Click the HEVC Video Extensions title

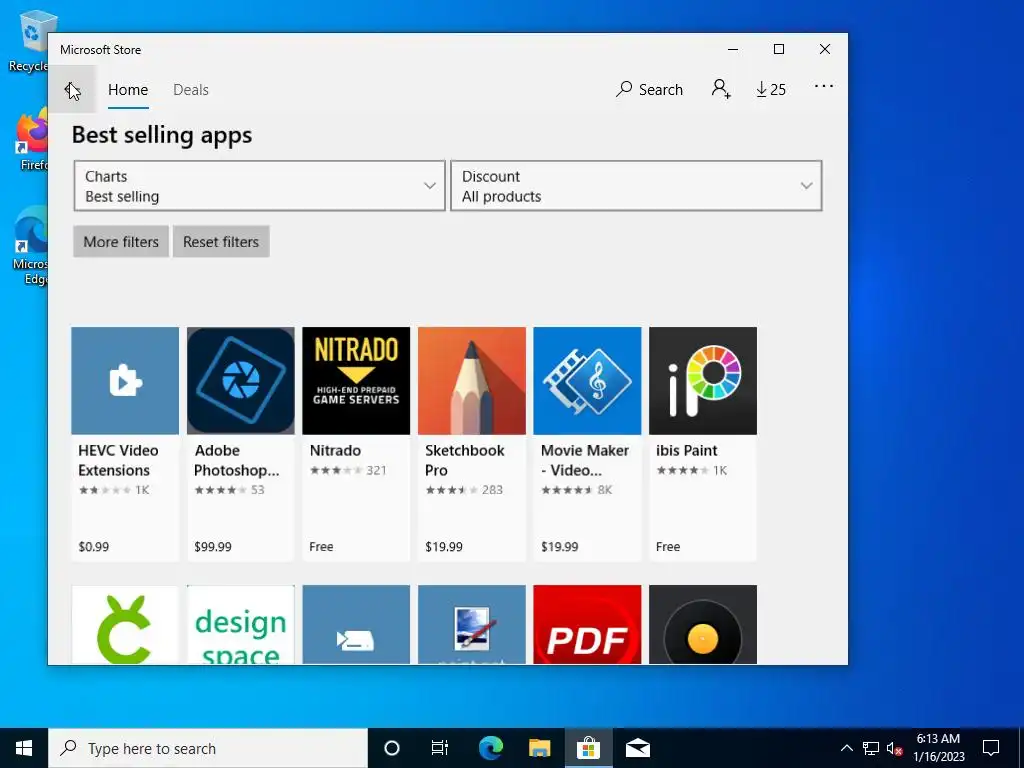[118, 460]
